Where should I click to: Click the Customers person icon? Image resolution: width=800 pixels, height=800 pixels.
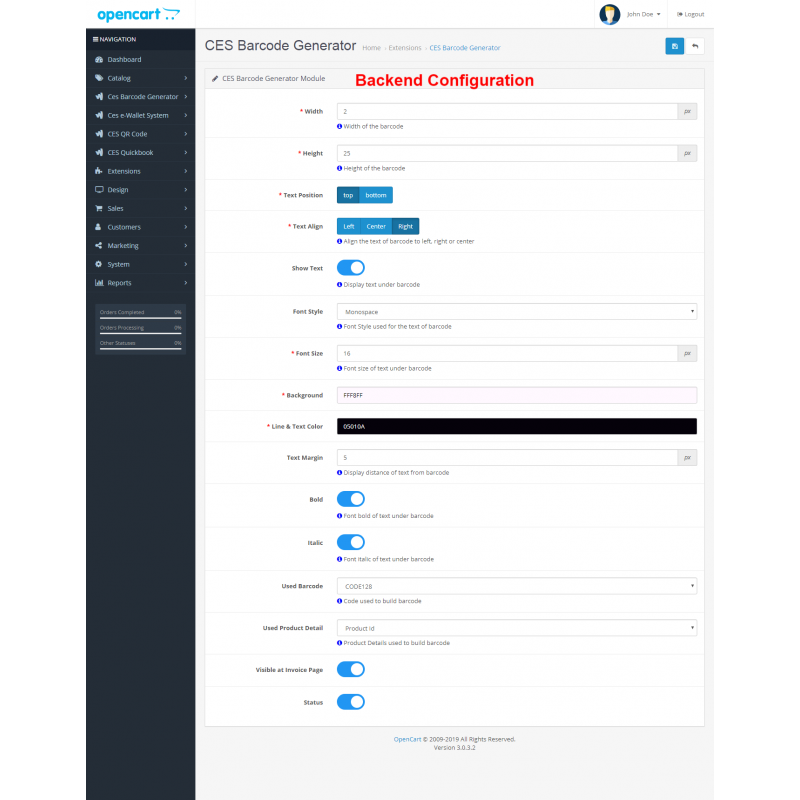coord(98,227)
